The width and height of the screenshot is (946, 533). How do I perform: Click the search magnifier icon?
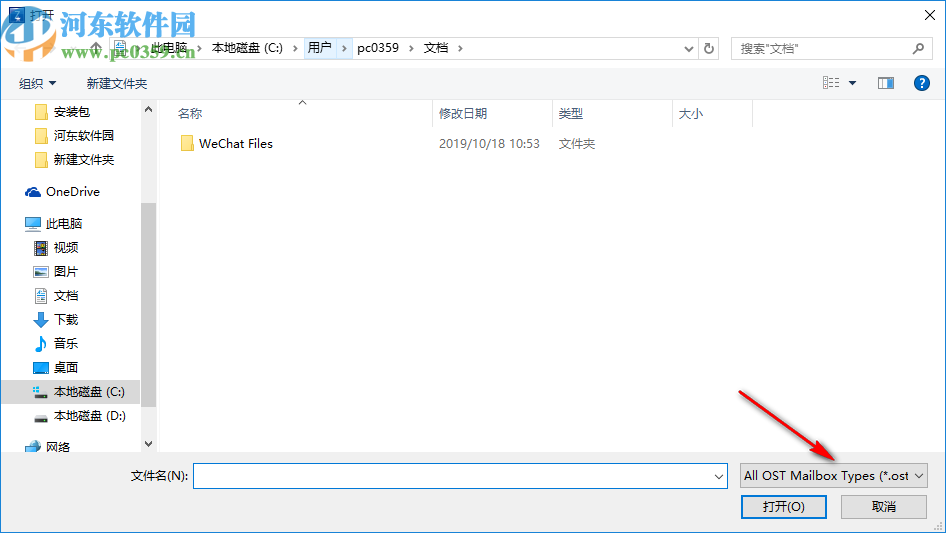pos(918,48)
